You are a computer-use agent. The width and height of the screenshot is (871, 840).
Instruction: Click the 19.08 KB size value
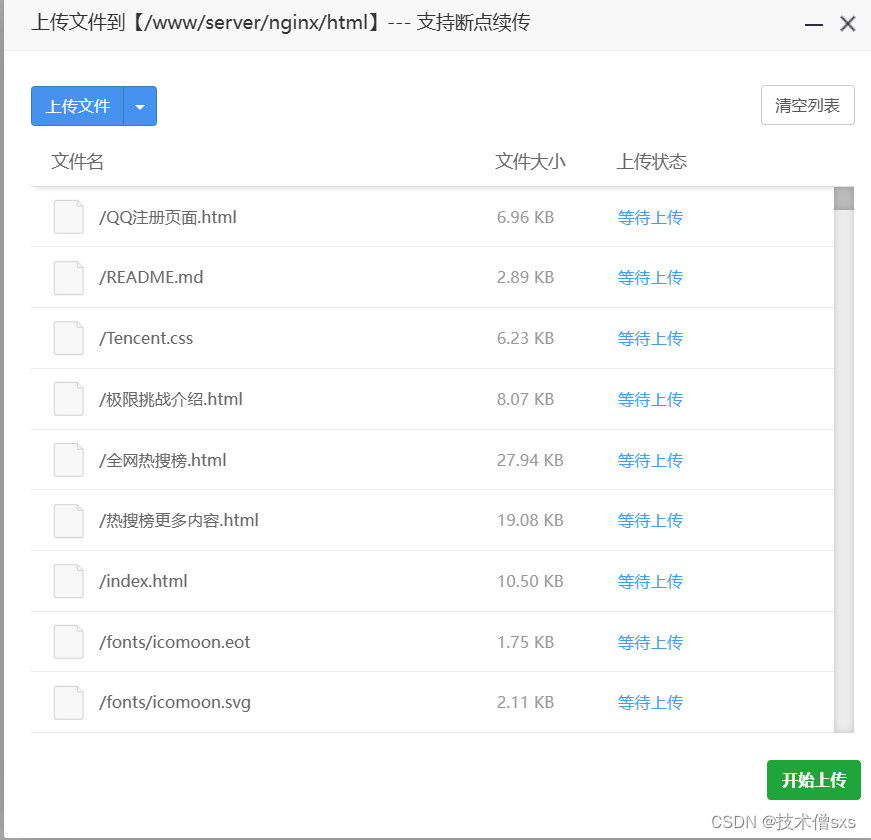point(530,521)
